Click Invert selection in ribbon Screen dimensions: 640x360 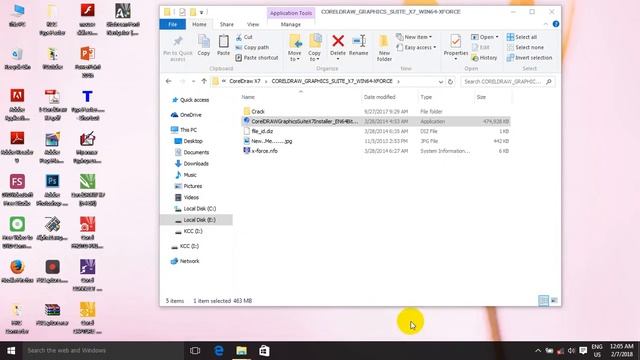pyautogui.click(x=529, y=58)
